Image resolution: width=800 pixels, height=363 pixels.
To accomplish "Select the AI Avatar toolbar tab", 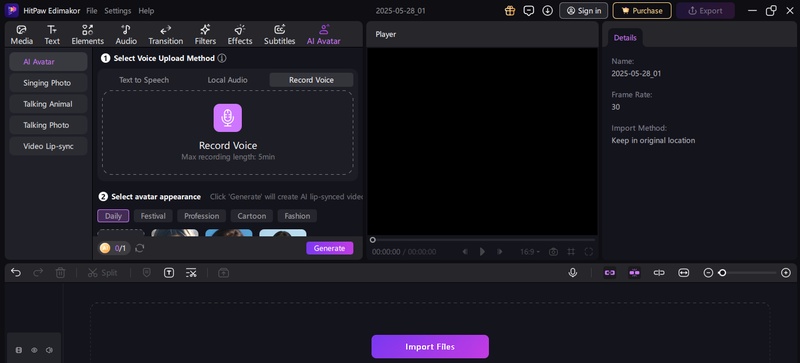I will click(x=323, y=35).
